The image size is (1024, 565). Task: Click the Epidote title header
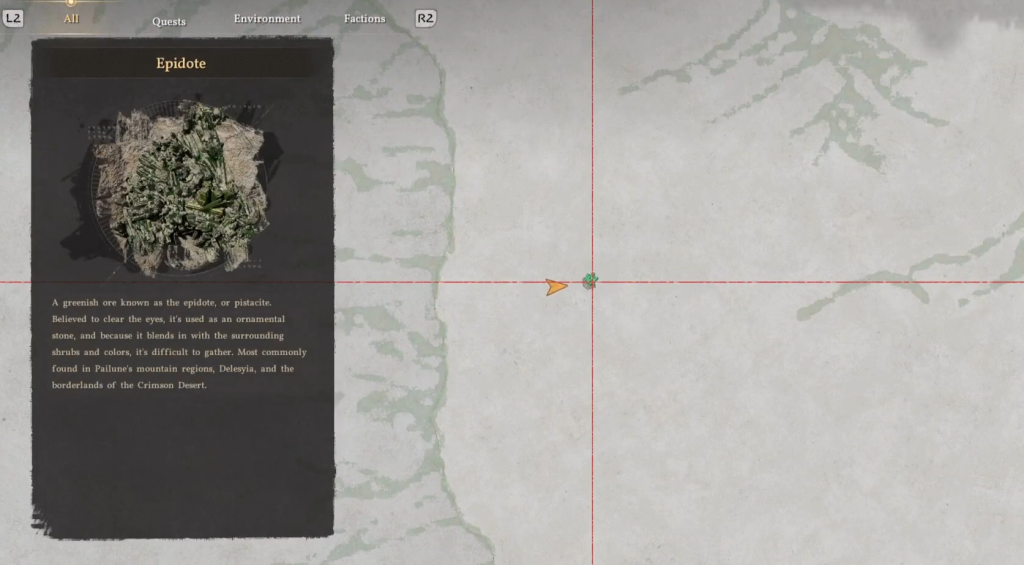pyautogui.click(x=181, y=64)
